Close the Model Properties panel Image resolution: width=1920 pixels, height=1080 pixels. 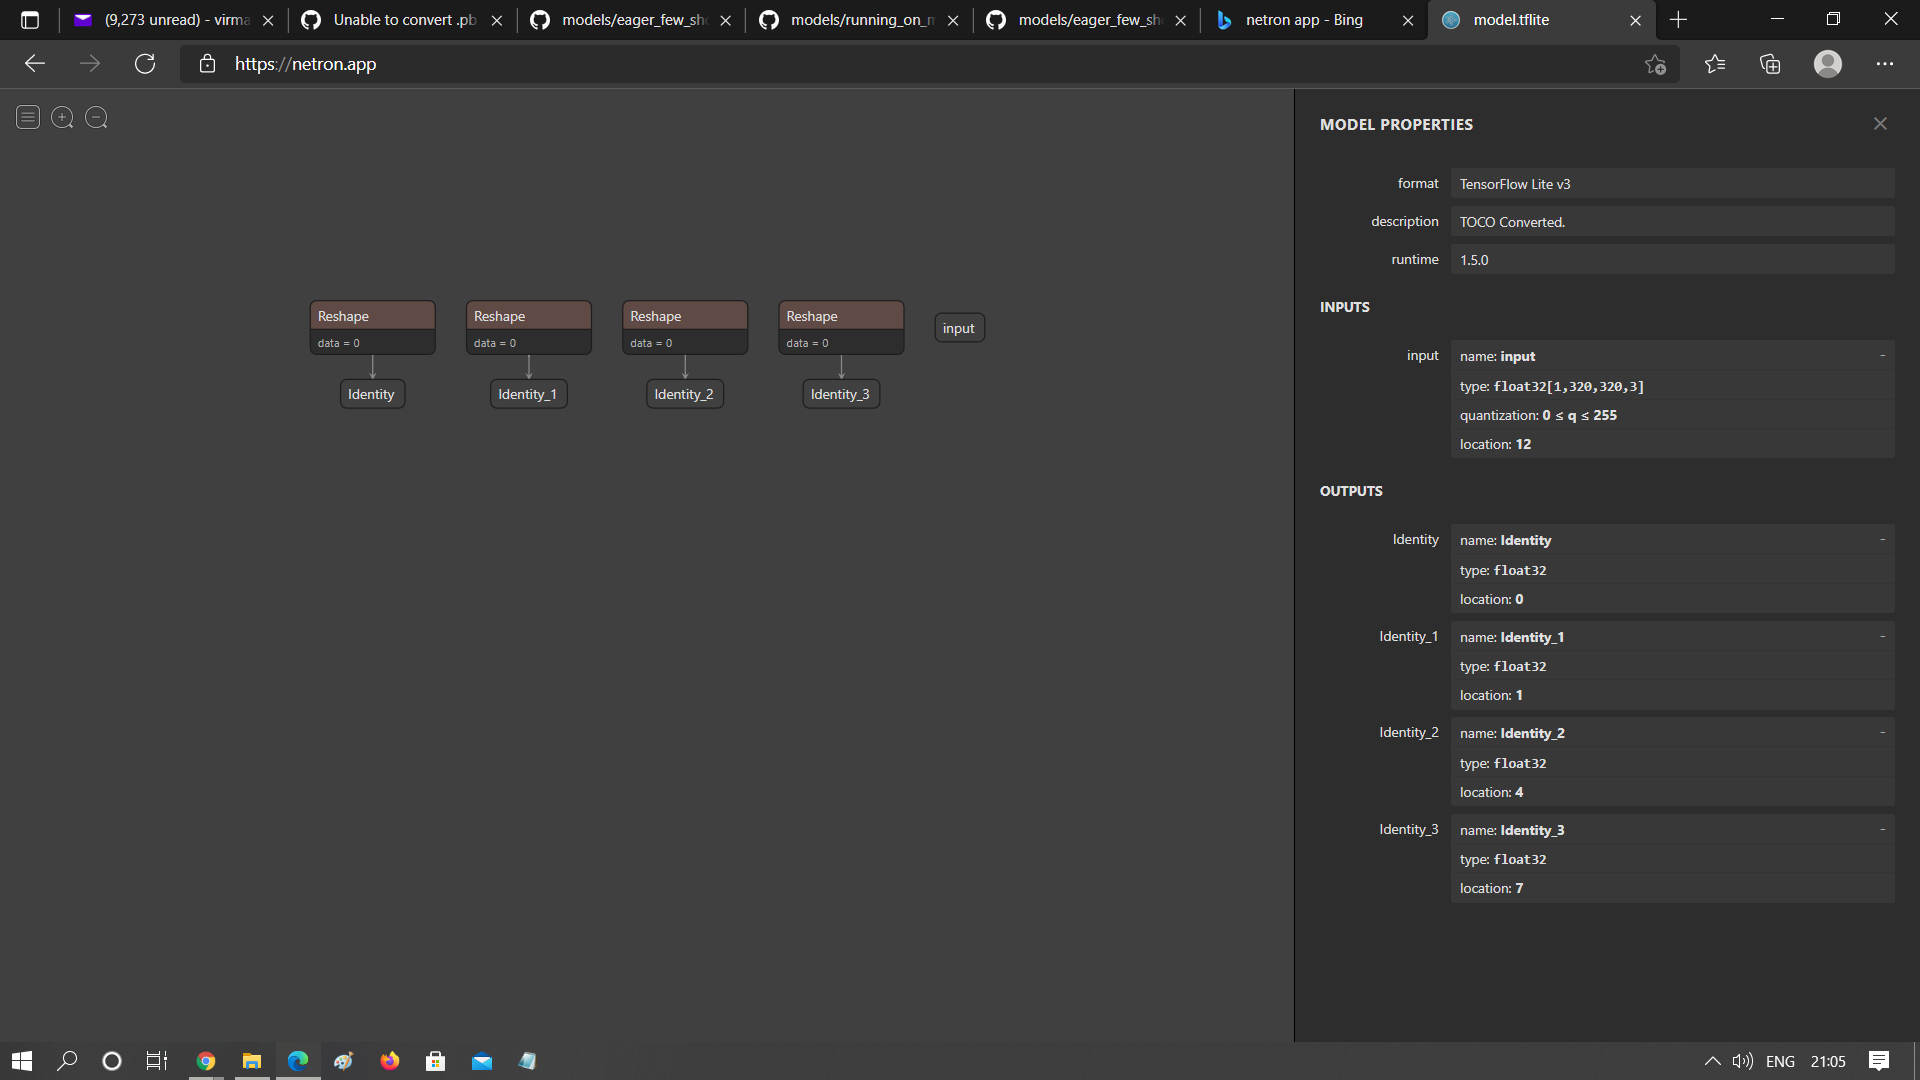[x=1880, y=124]
